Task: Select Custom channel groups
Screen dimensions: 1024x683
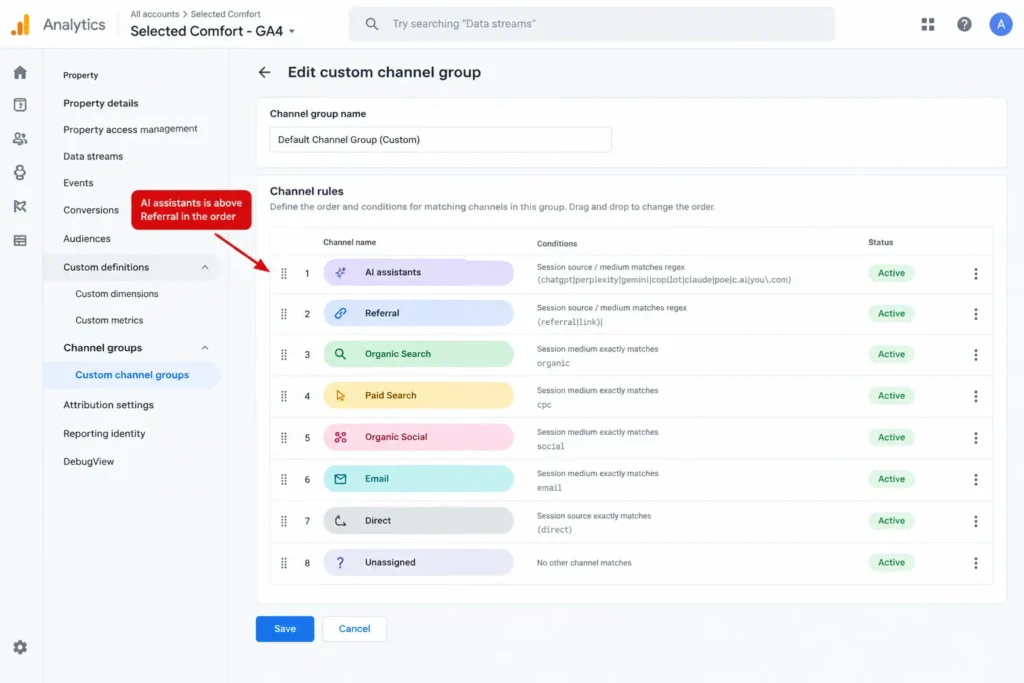Action: [x=132, y=375]
